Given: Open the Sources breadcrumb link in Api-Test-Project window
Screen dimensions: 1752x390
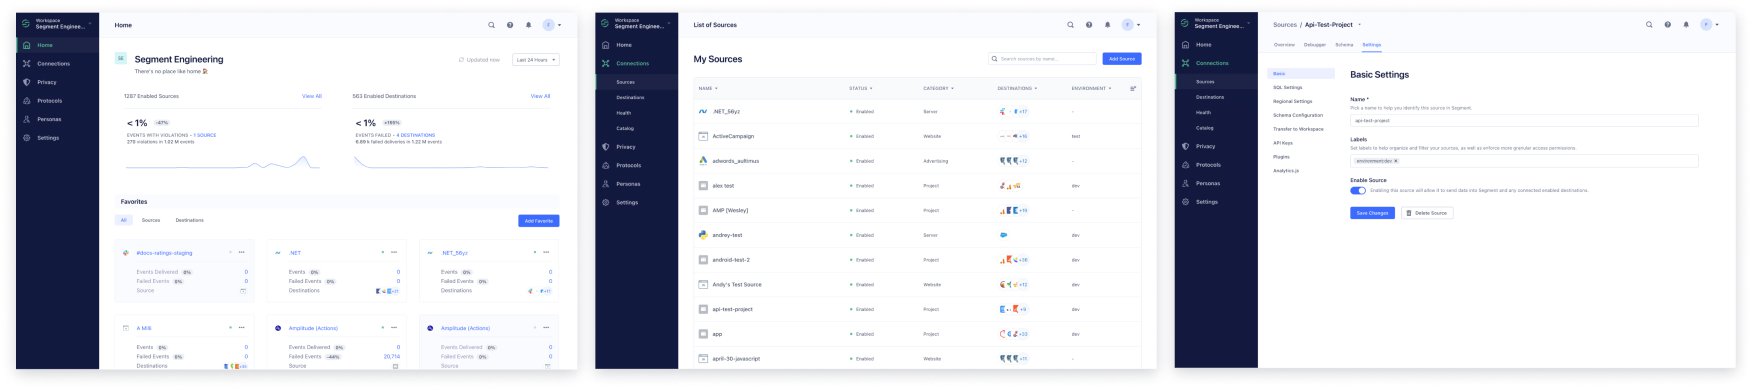Looking at the screenshot, I should (x=1285, y=25).
